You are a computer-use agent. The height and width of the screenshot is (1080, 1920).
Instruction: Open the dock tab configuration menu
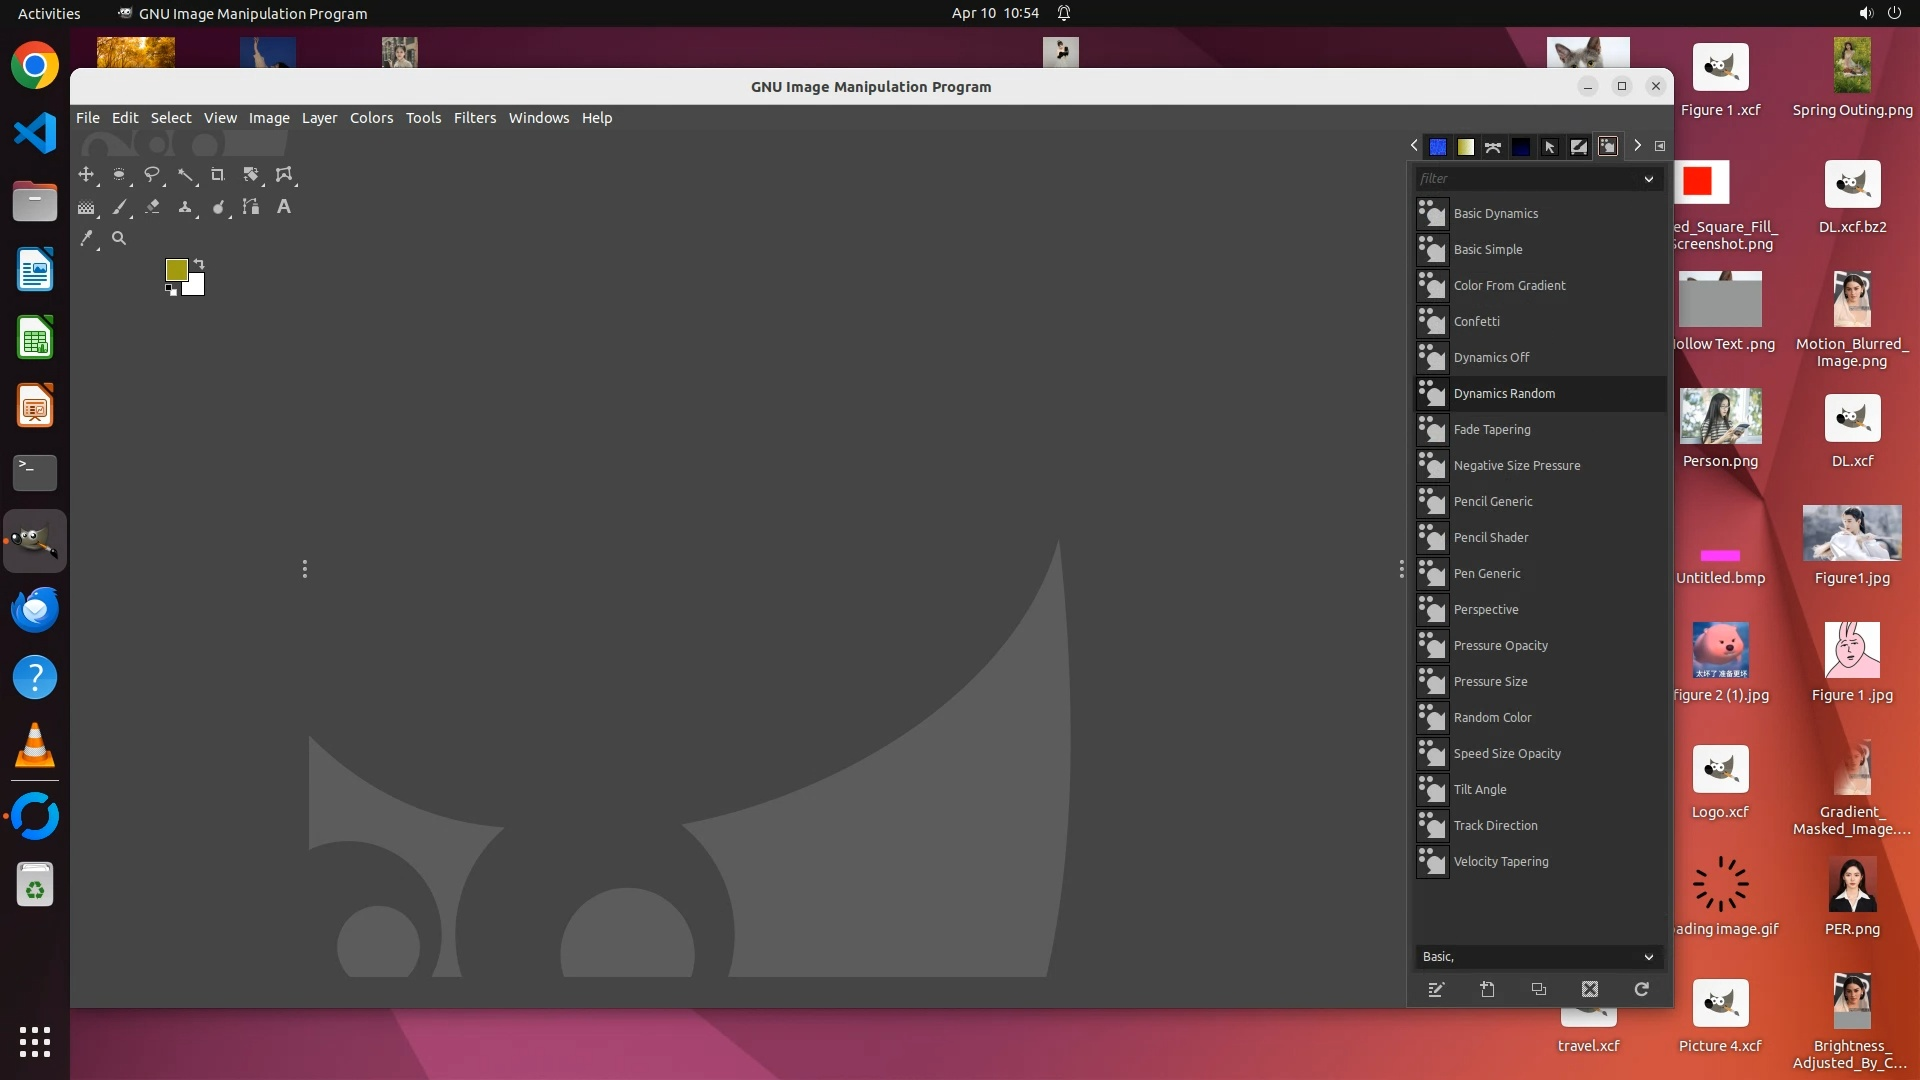1660,146
